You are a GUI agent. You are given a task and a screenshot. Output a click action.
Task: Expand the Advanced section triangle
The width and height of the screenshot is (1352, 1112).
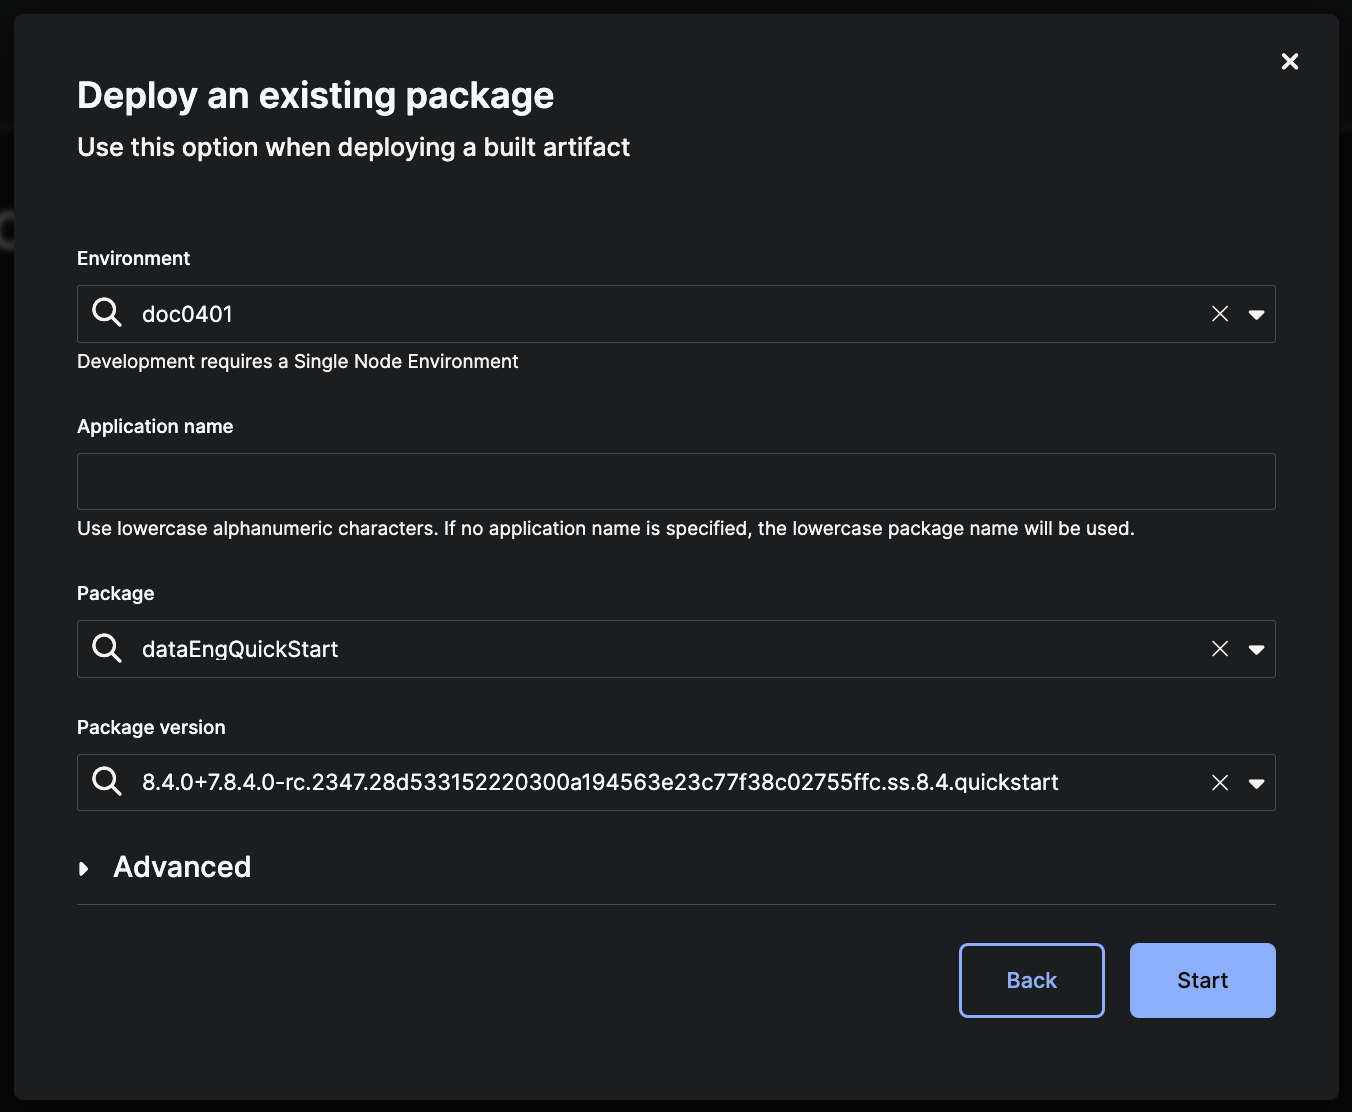click(x=84, y=868)
